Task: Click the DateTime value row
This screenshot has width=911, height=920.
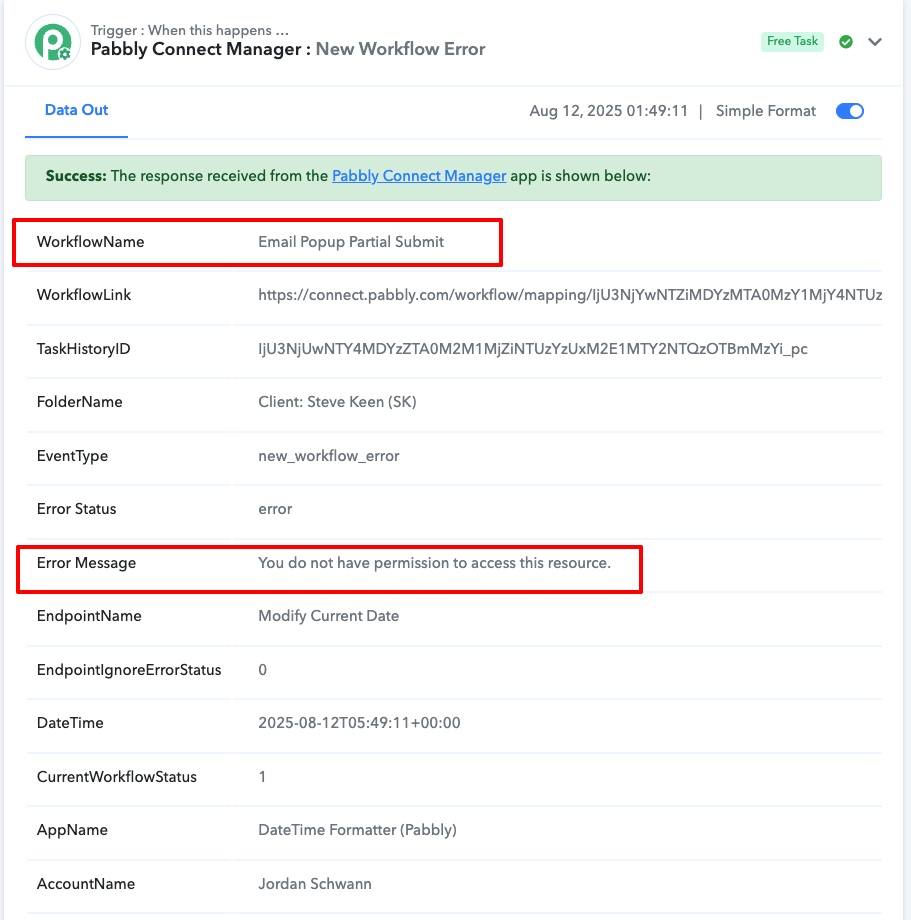Action: (x=454, y=723)
